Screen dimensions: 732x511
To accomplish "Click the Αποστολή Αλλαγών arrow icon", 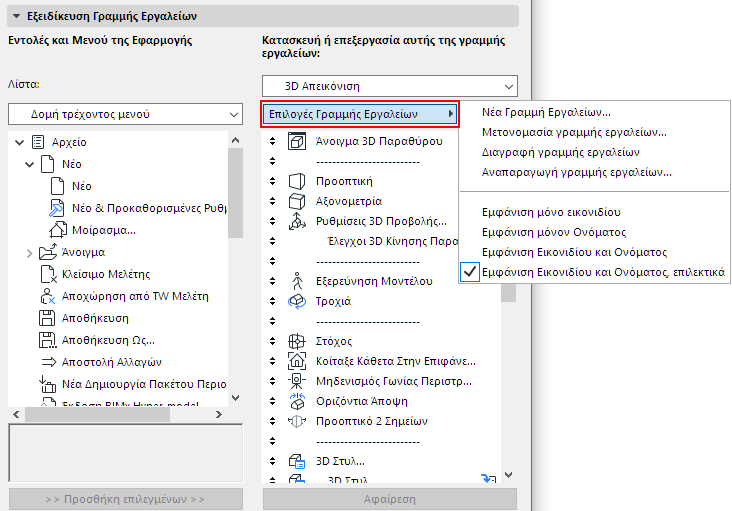I will tap(47, 362).
